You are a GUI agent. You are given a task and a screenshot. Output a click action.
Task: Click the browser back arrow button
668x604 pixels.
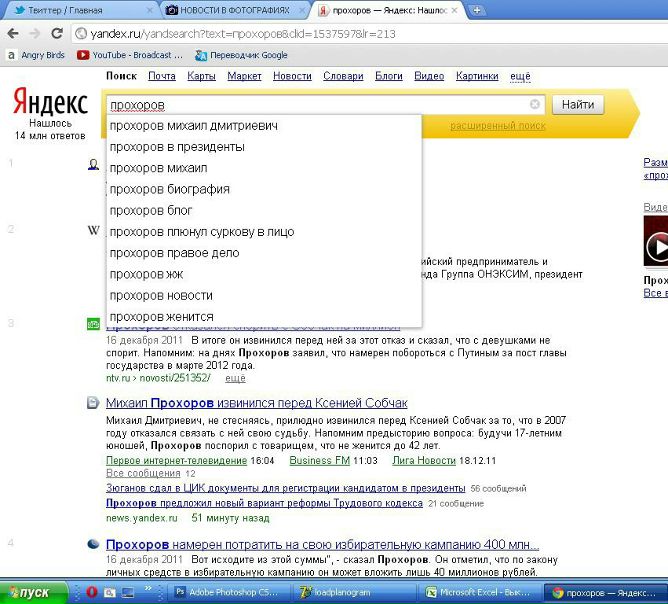pos(12,33)
